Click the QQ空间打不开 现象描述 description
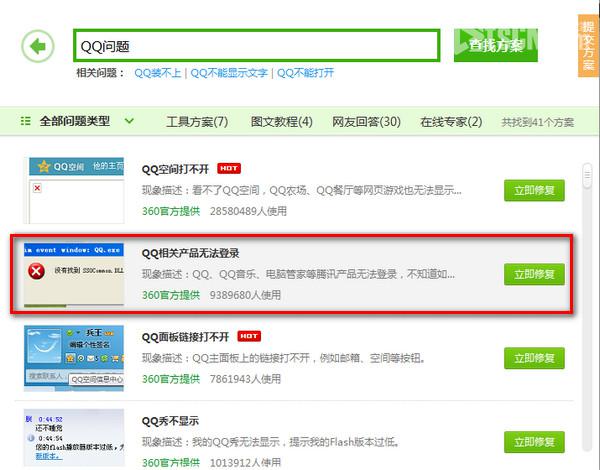 pyautogui.click(x=302, y=190)
